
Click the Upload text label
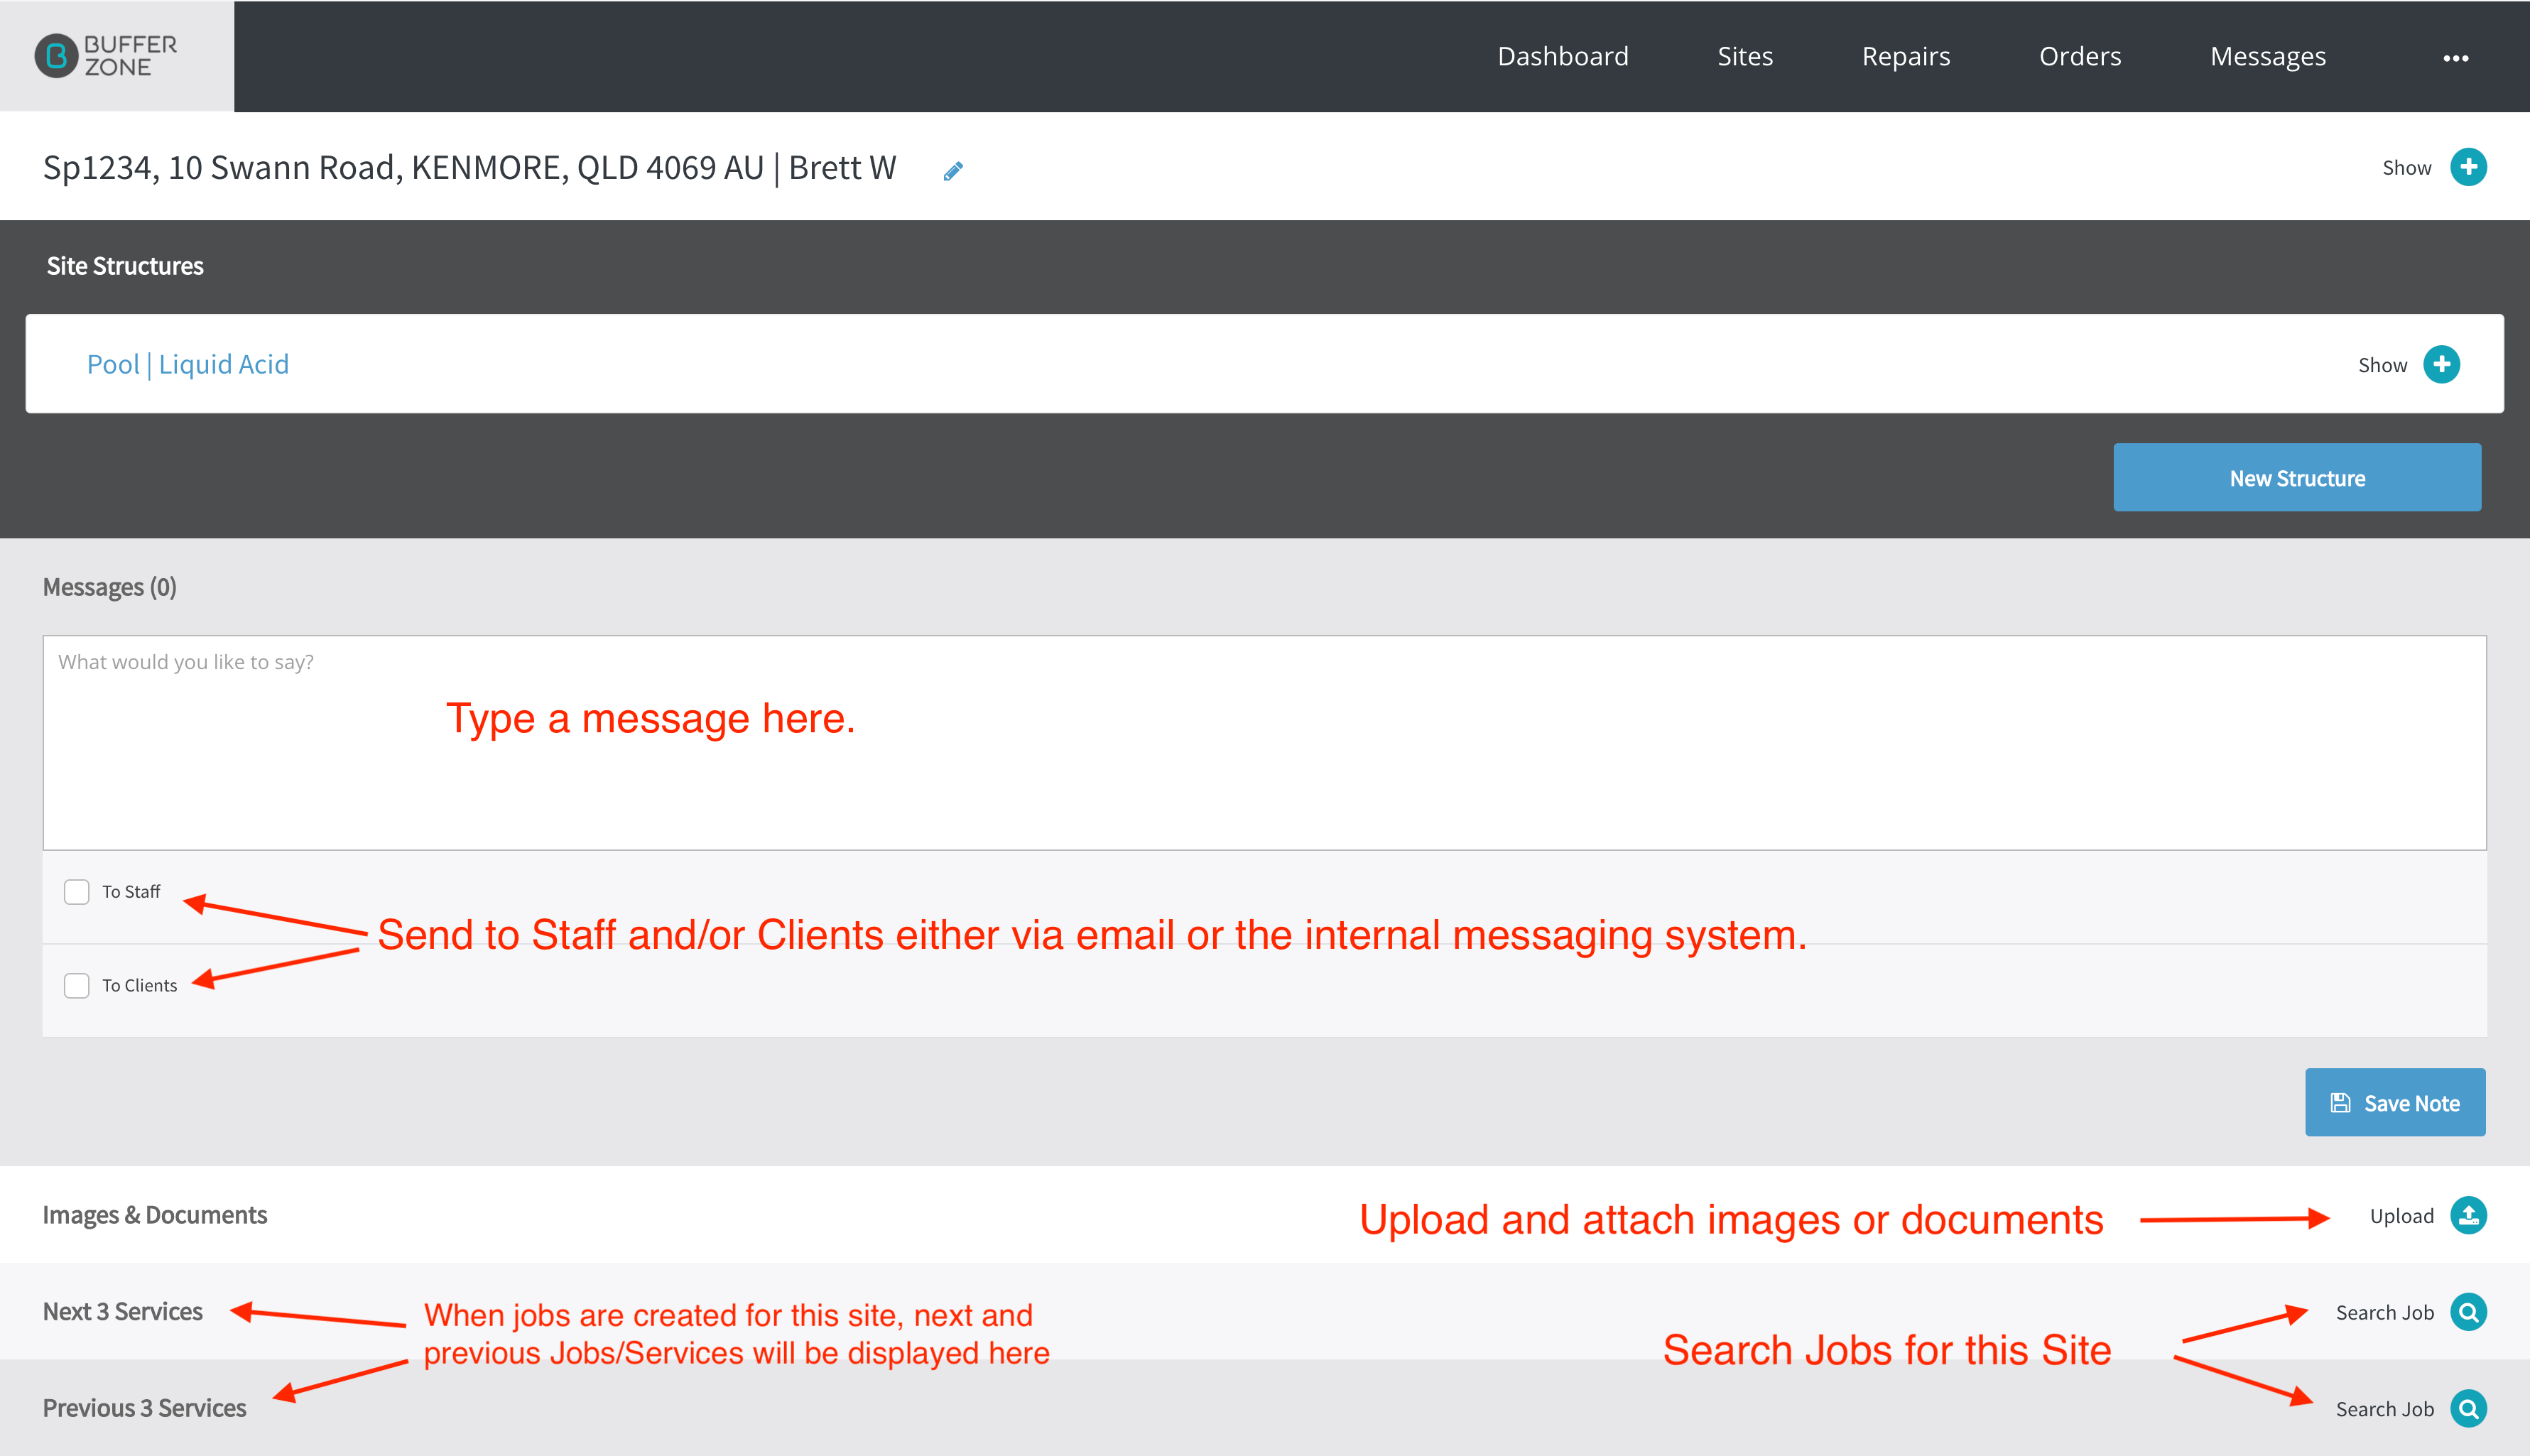coord(2402,1216)
